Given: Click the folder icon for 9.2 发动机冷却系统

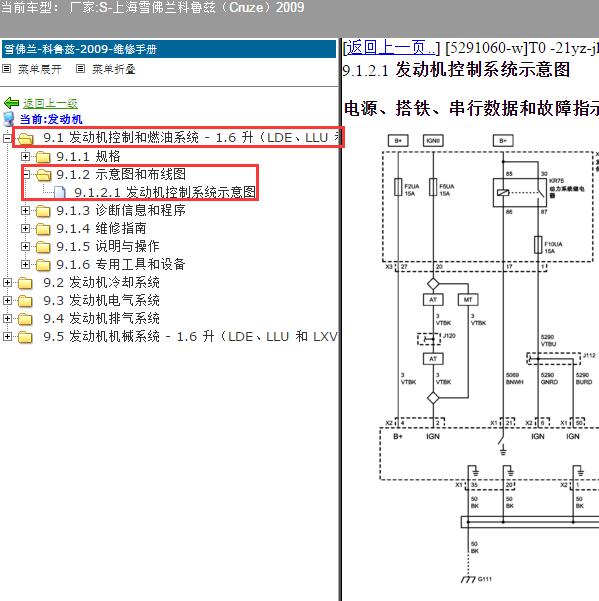Looking at the screenshot, I should point(25,283).
